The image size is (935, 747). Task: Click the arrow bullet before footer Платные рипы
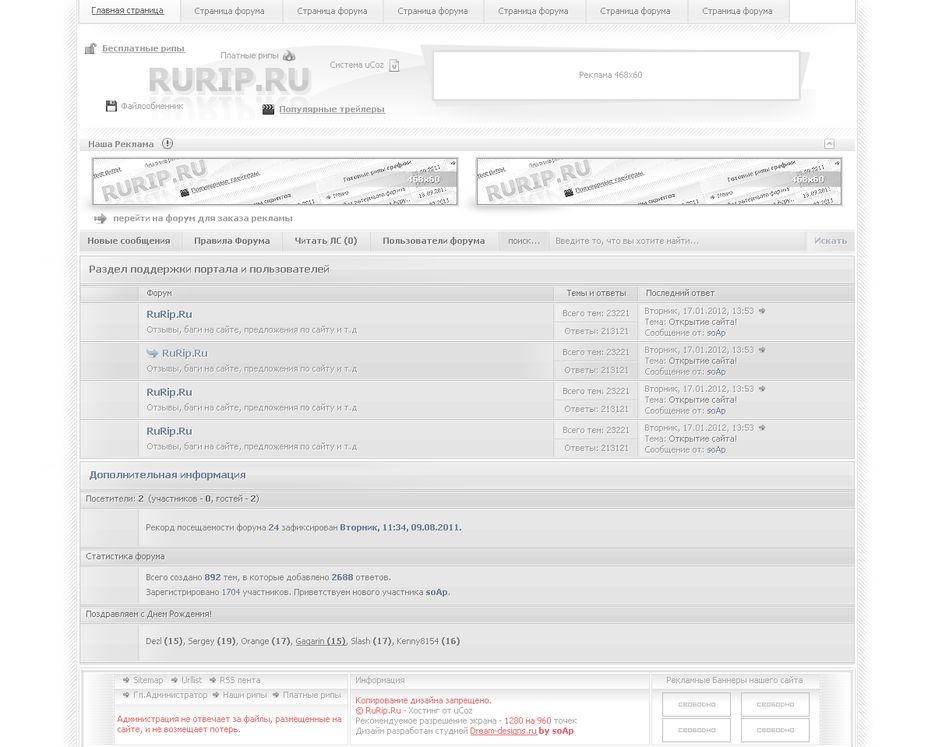[276, 695]
